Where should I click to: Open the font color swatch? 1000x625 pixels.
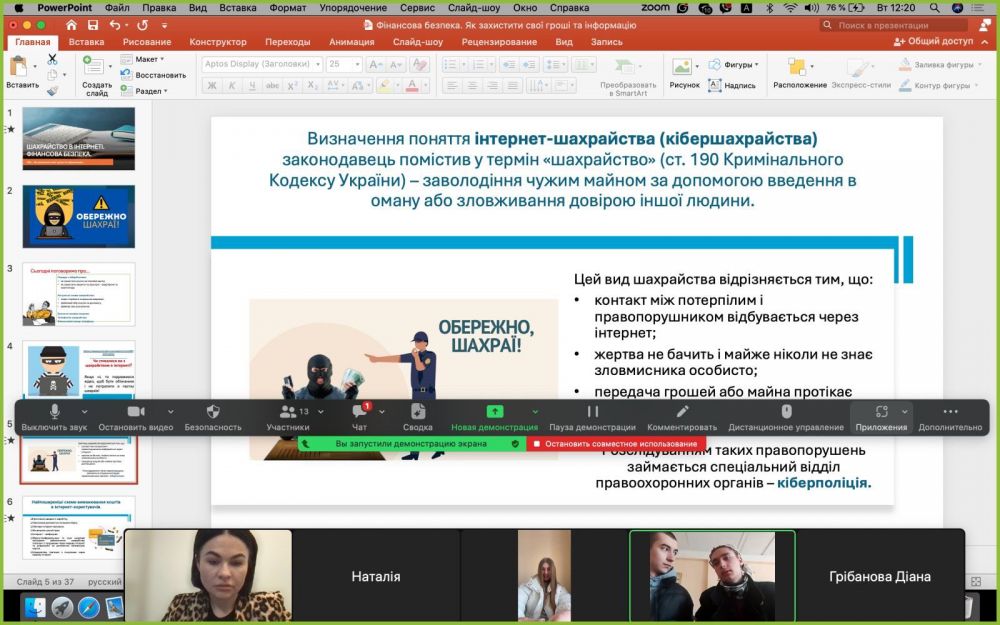pyautogui.click(x=412, y=85)
